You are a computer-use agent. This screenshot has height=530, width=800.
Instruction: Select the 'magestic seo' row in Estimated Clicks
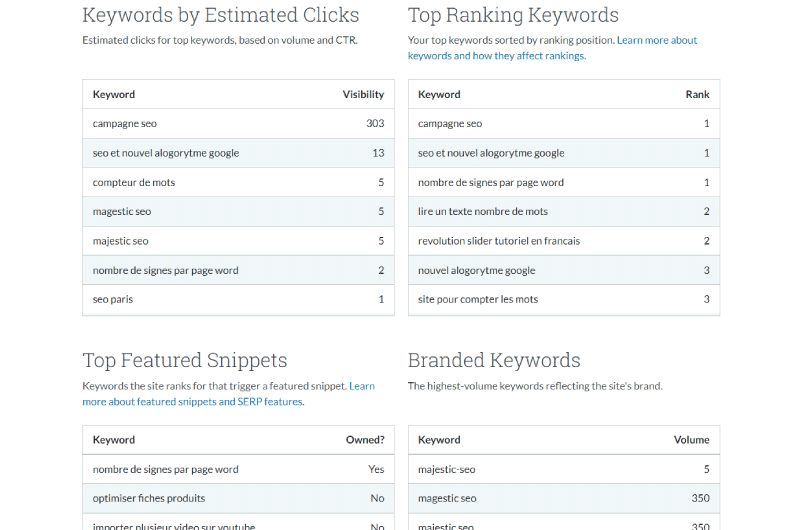click(x=238, y=211)
